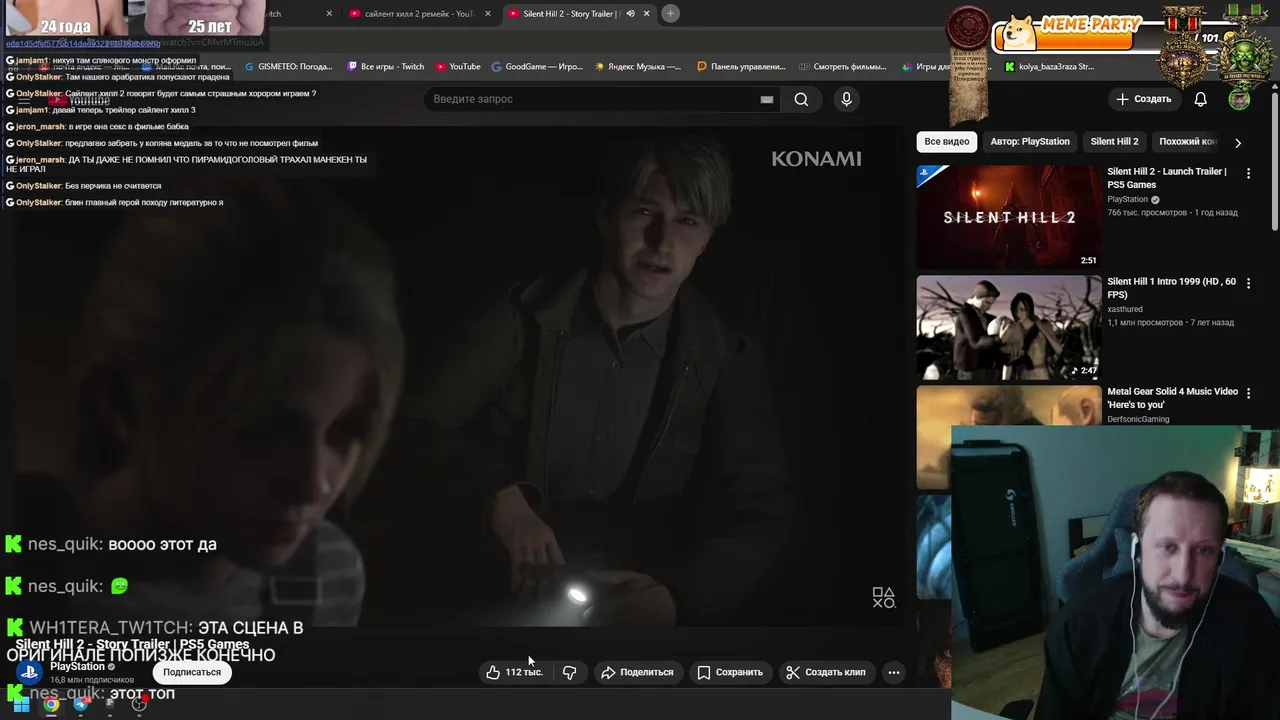Click the YouTube search magnifier button
Viewport: 1280px width, 720px height.
pos(801,99)
